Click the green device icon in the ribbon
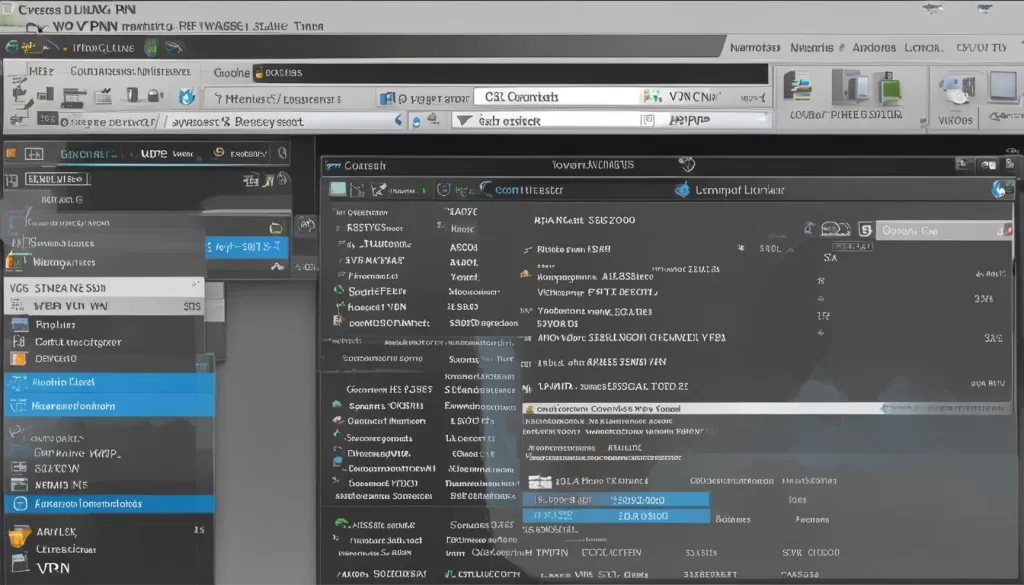This screenshot has width=1024, height=585. (891, 90)
